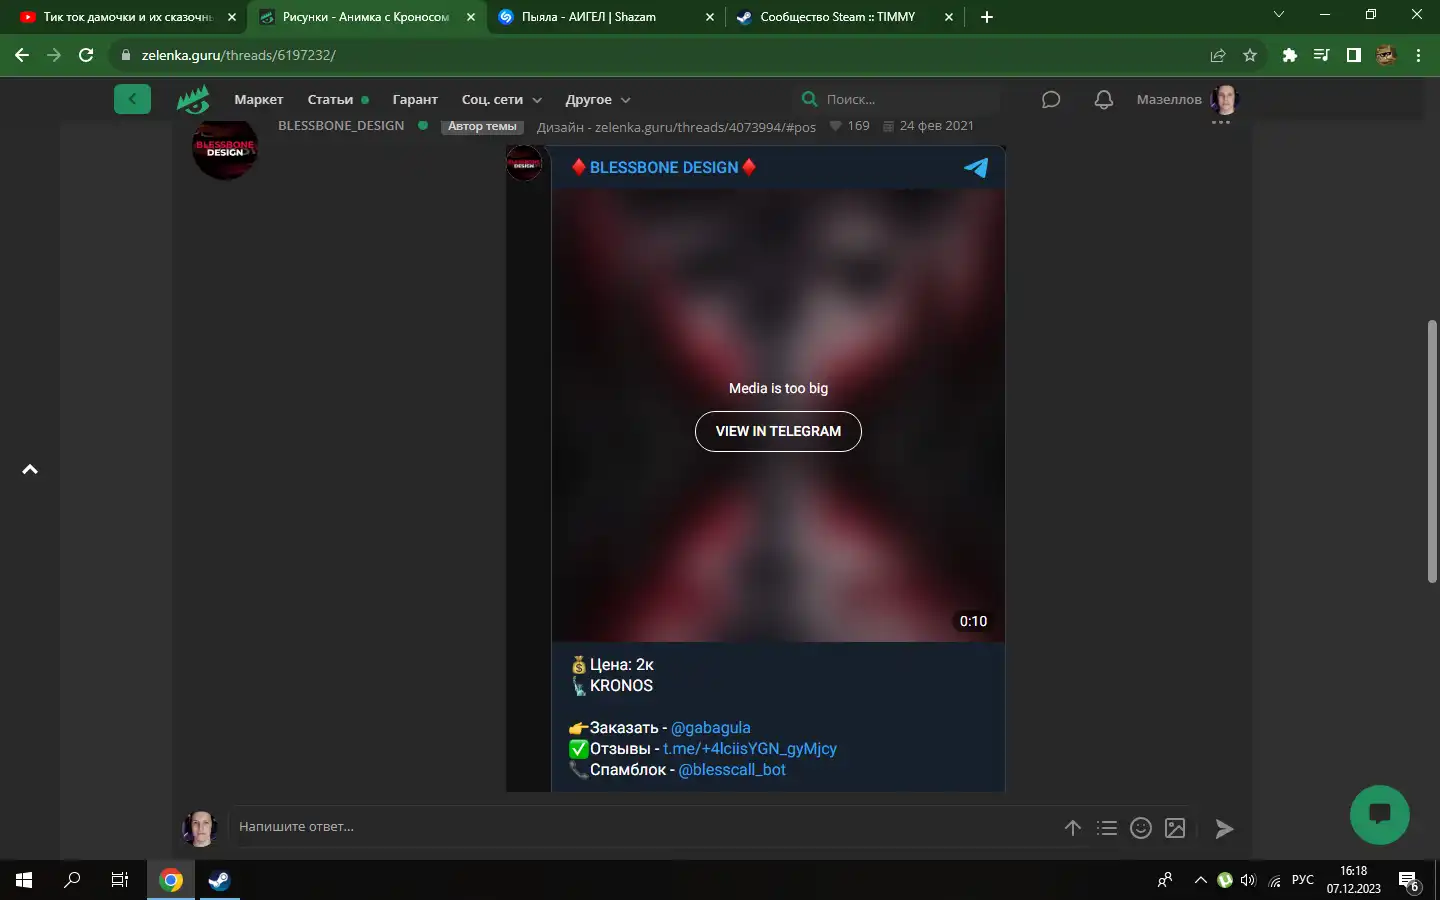Send reply with the arrow icon
The image size is (1440, 900).
(x=1224, y=828)
